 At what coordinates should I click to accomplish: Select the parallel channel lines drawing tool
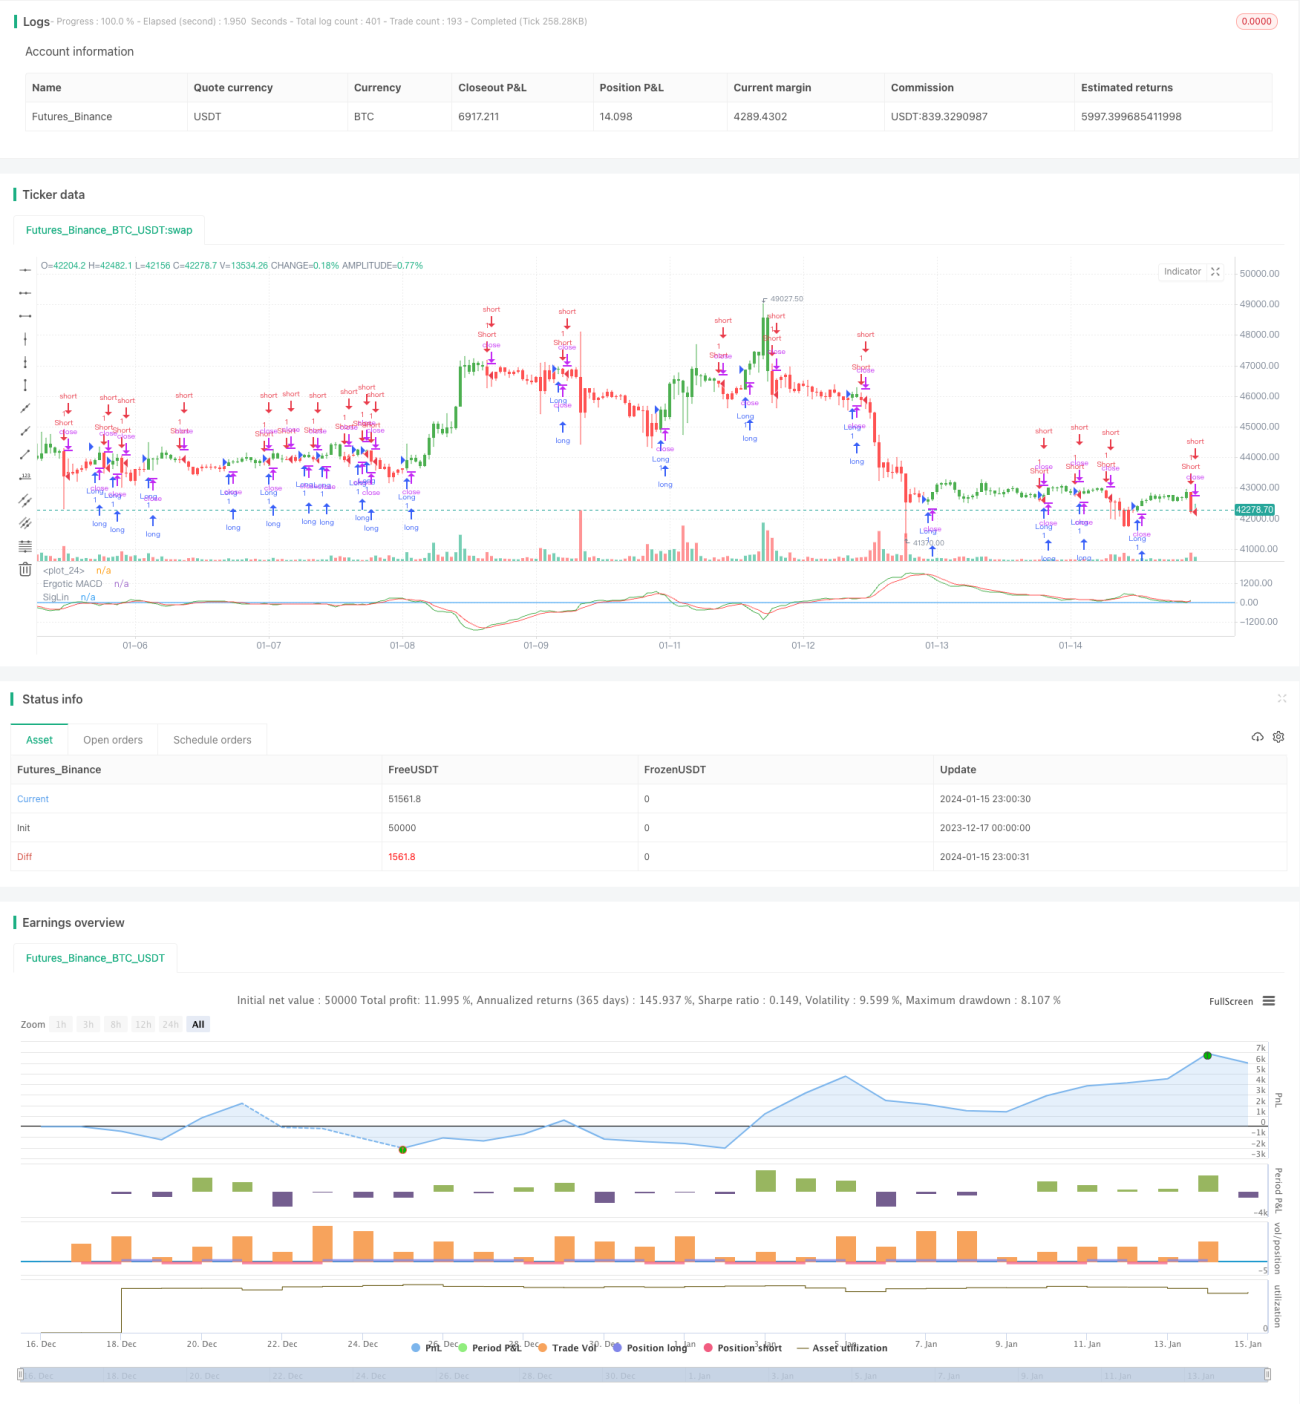tap(25, 500)
